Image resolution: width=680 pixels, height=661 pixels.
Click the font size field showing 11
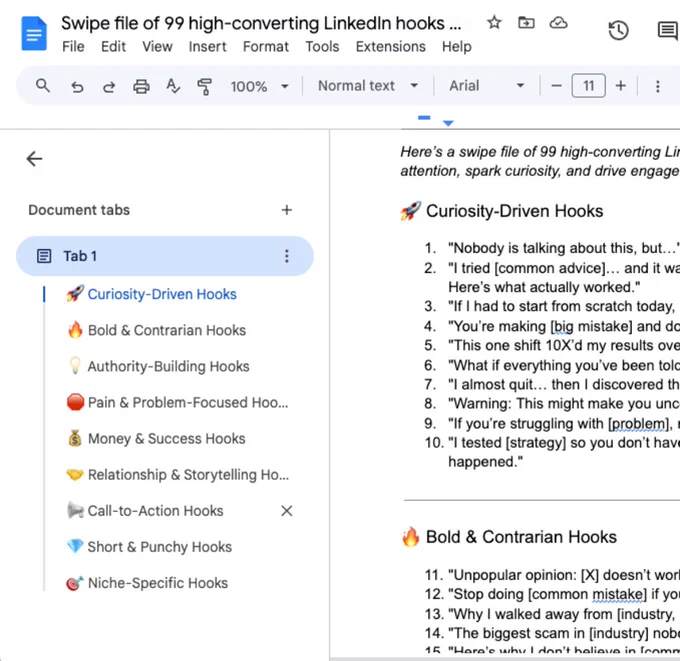(x=588, y=85)
